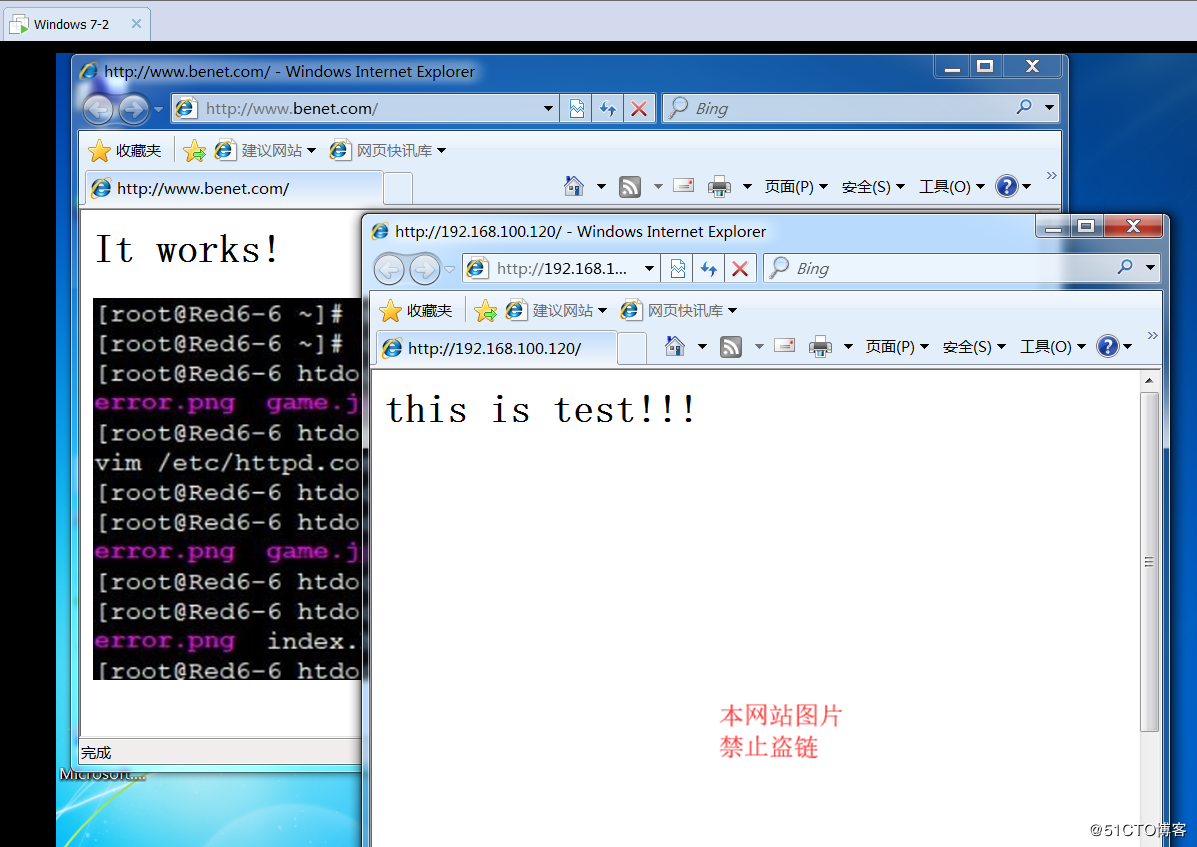Click the 'It works!' heading text
Viewport: 1197px width, 847px height.
click(188, 250)
